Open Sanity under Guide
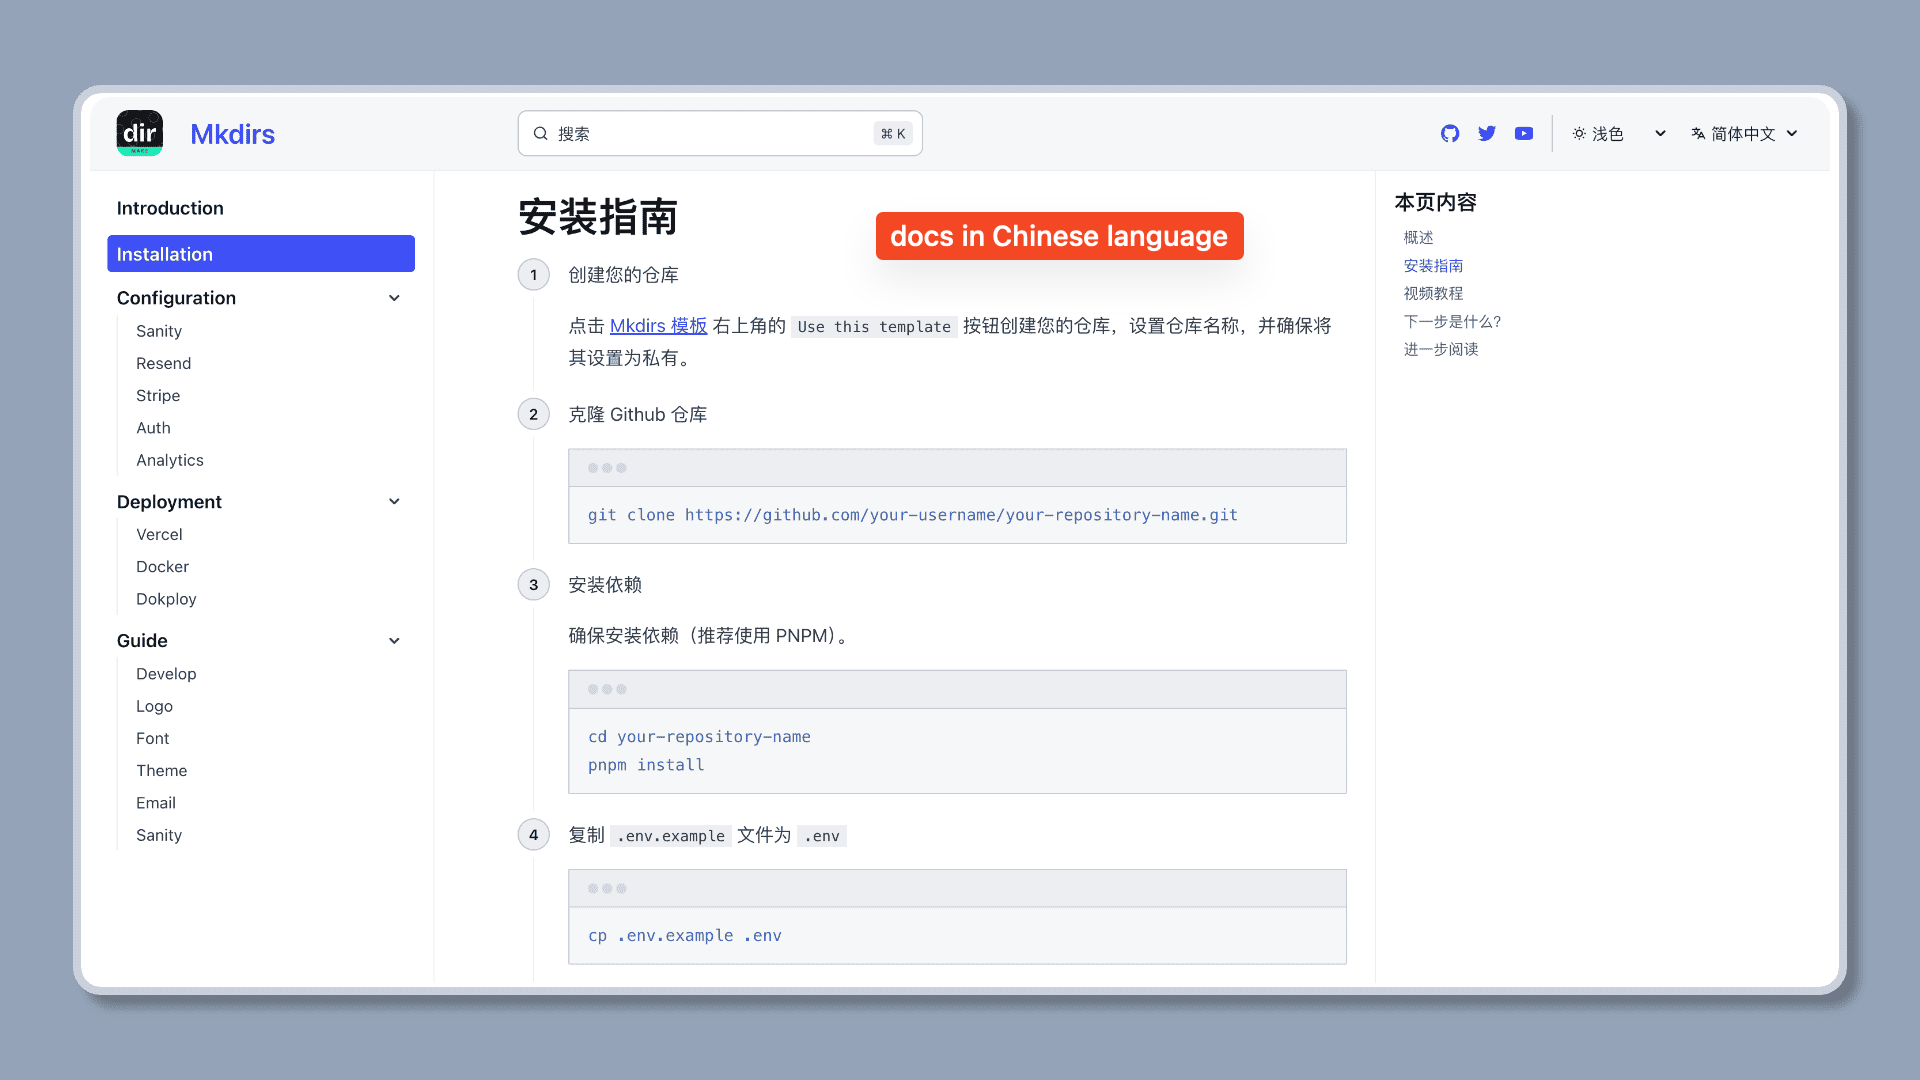 159,835
